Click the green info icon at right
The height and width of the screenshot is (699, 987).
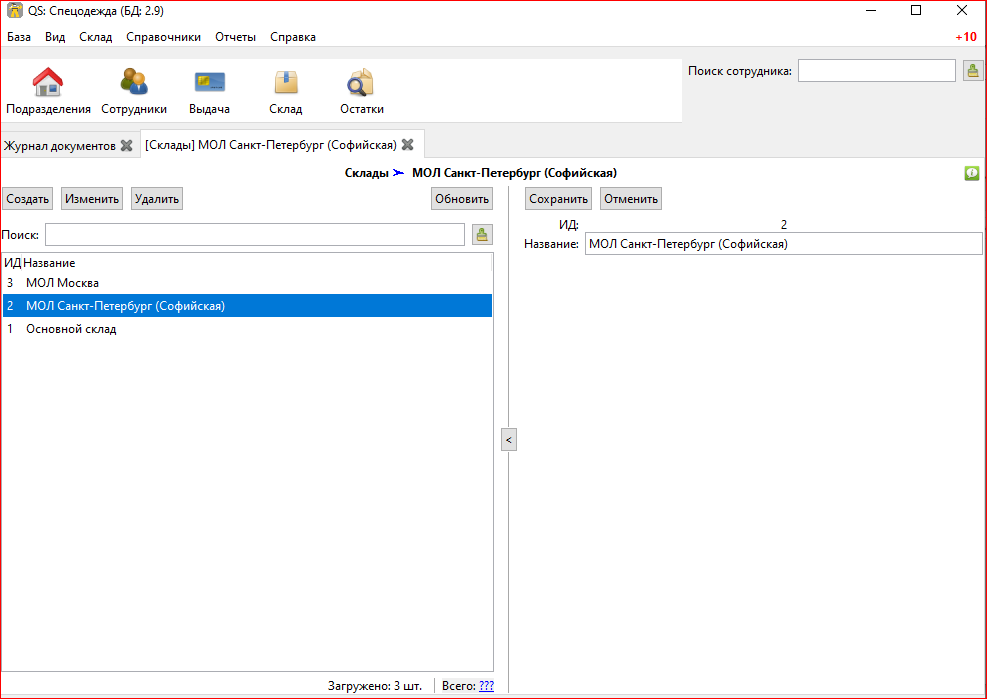(971, 173)
